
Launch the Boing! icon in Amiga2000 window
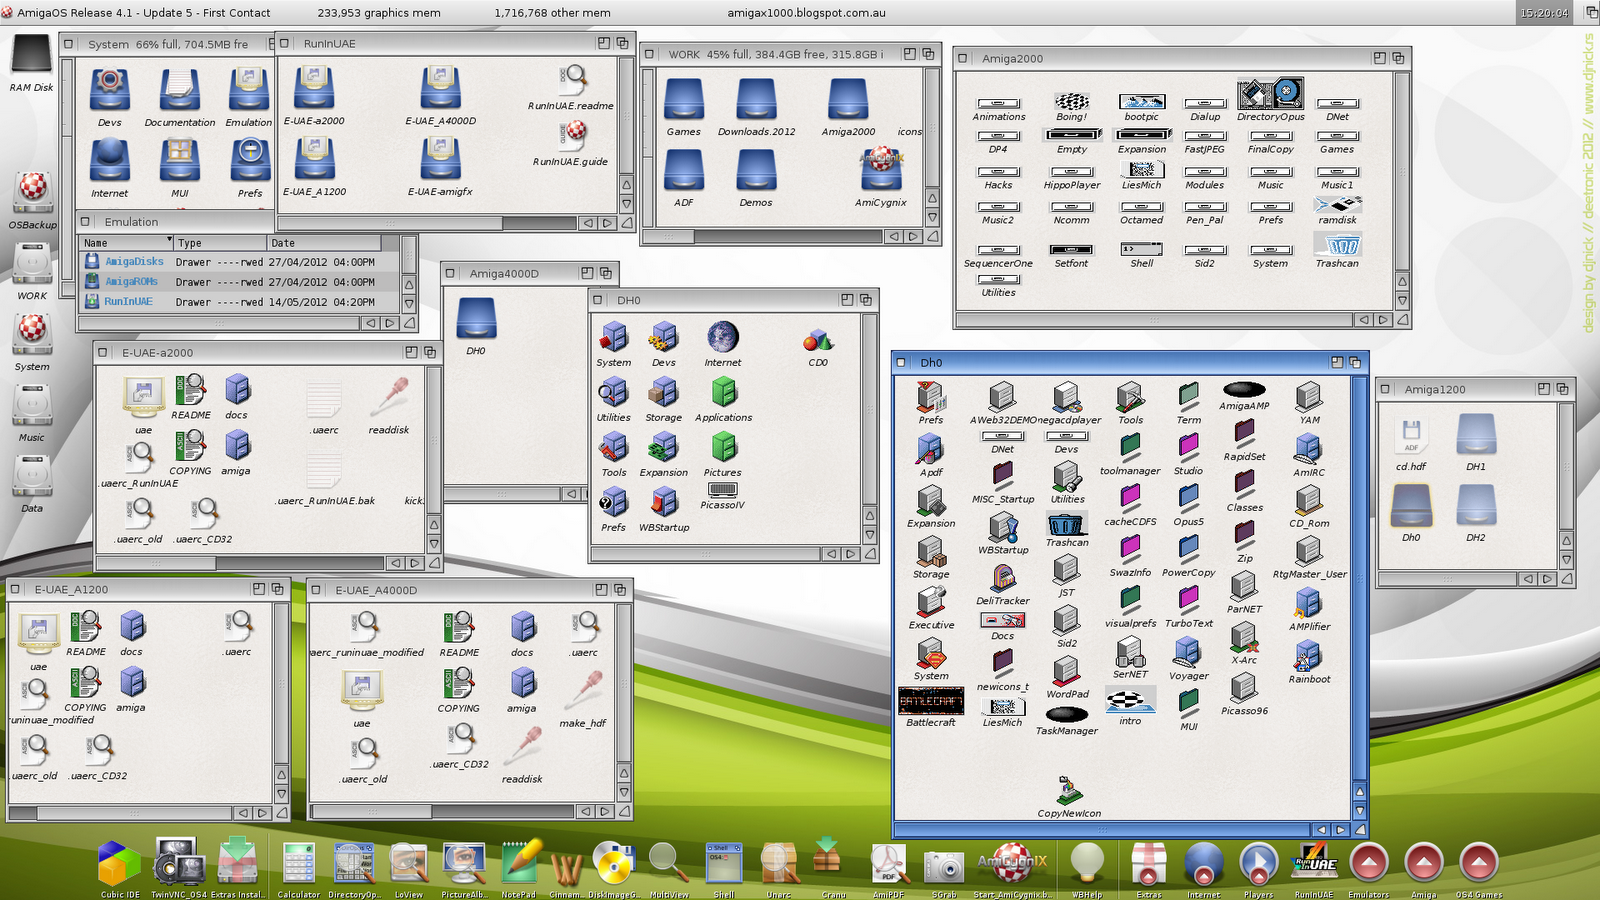tap(1072, 101)
